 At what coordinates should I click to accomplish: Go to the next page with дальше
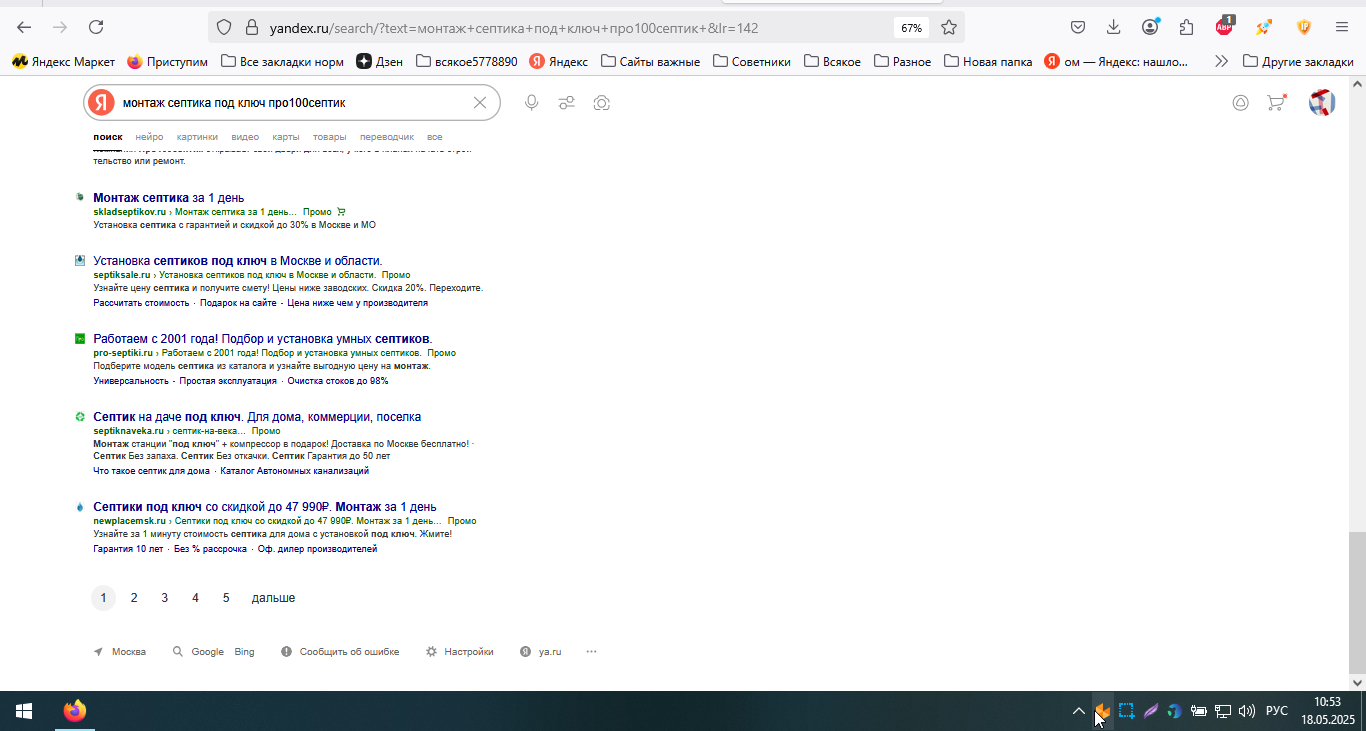pos(273,598)
